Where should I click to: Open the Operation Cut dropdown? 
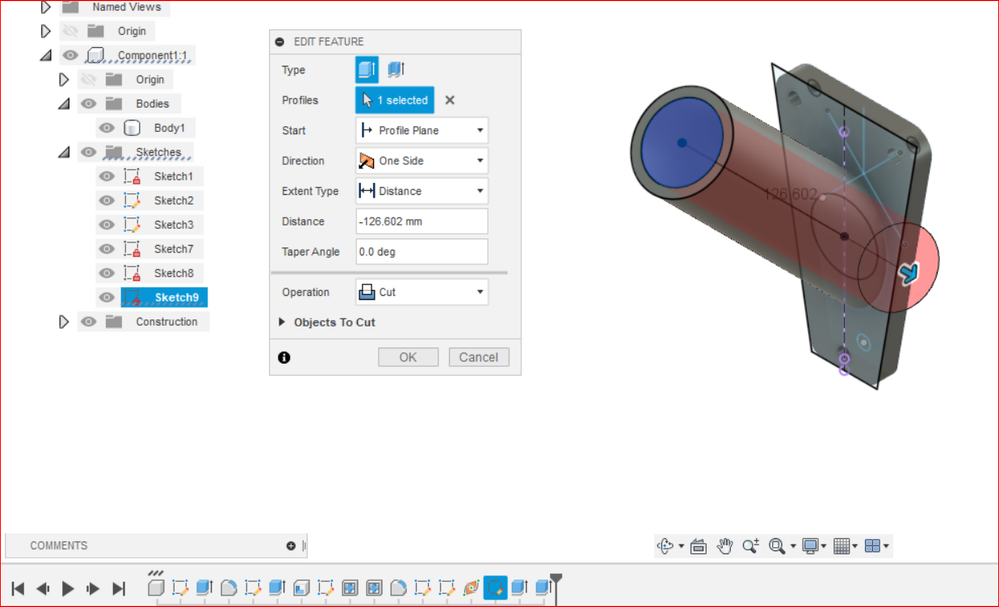tap(422, 292)
